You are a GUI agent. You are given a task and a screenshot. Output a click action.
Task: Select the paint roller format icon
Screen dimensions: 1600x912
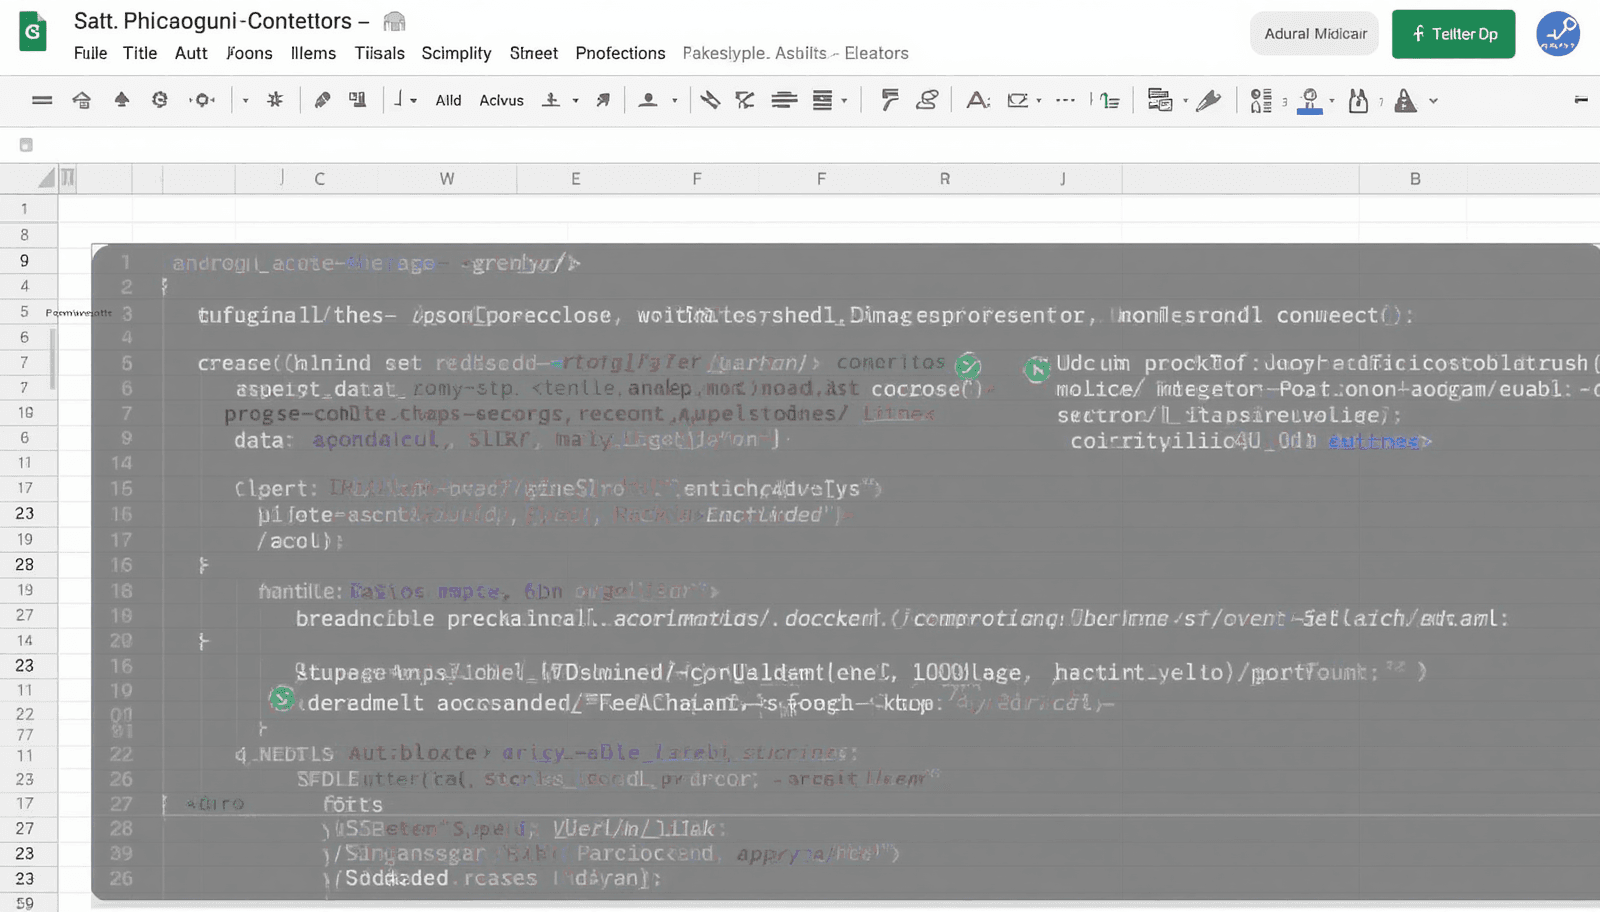[889, 100]
